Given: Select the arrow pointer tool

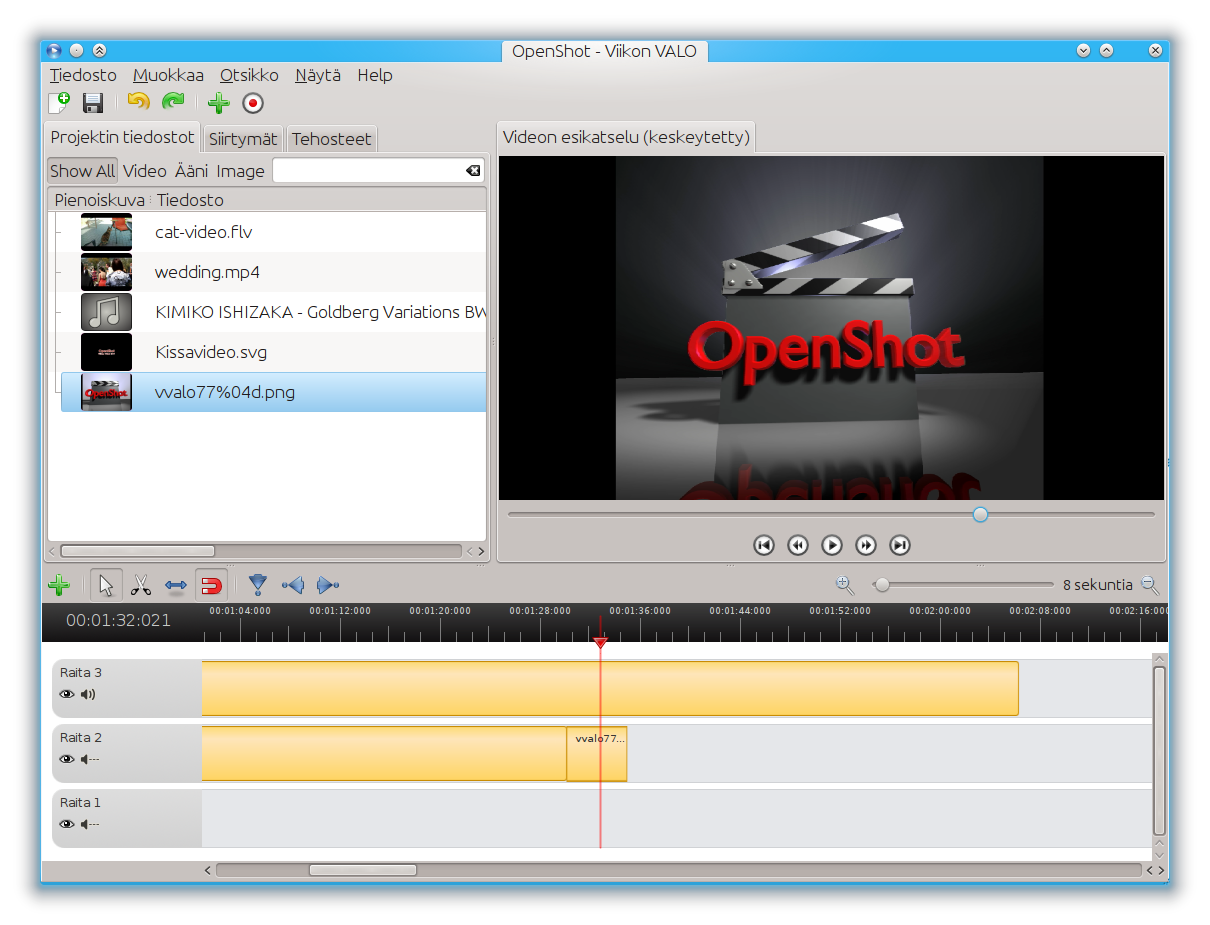Looking at the screenshot, I should (107, 585).
